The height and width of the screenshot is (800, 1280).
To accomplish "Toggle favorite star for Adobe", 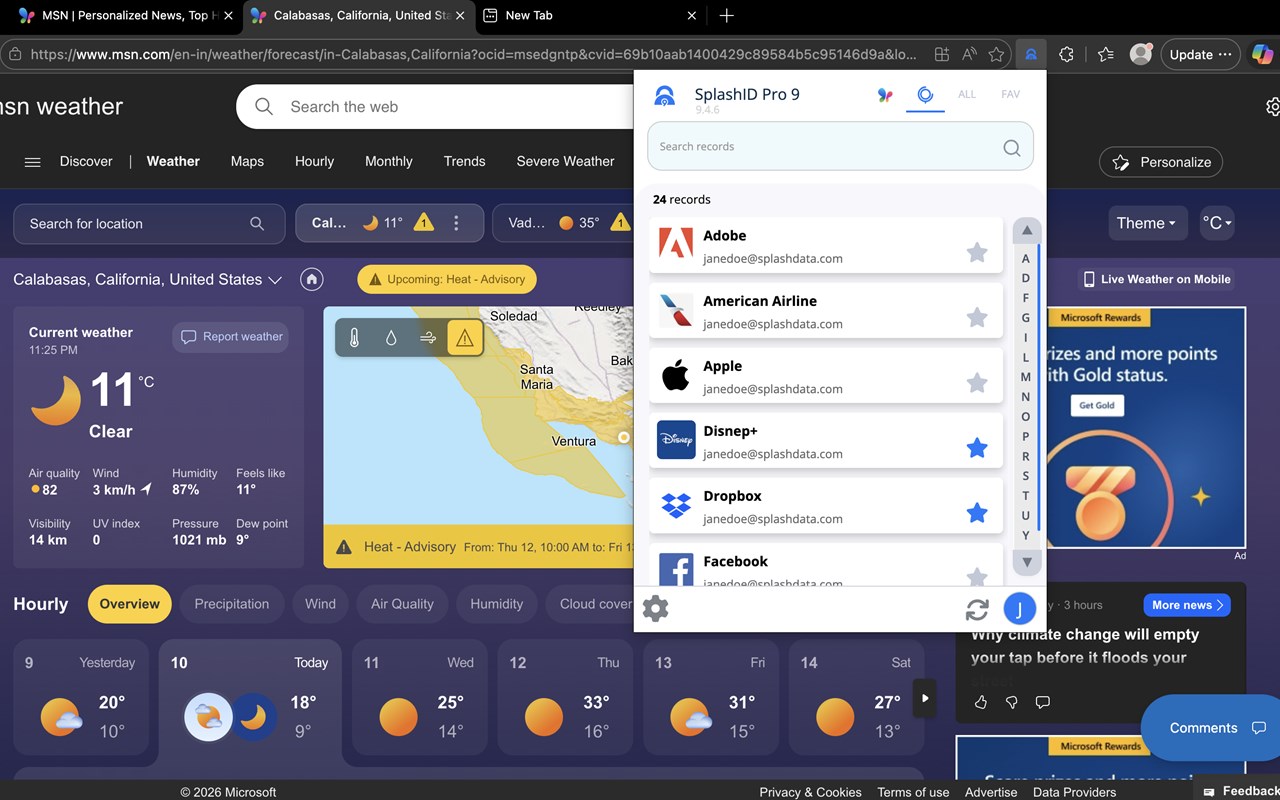I will click(977, 252).
